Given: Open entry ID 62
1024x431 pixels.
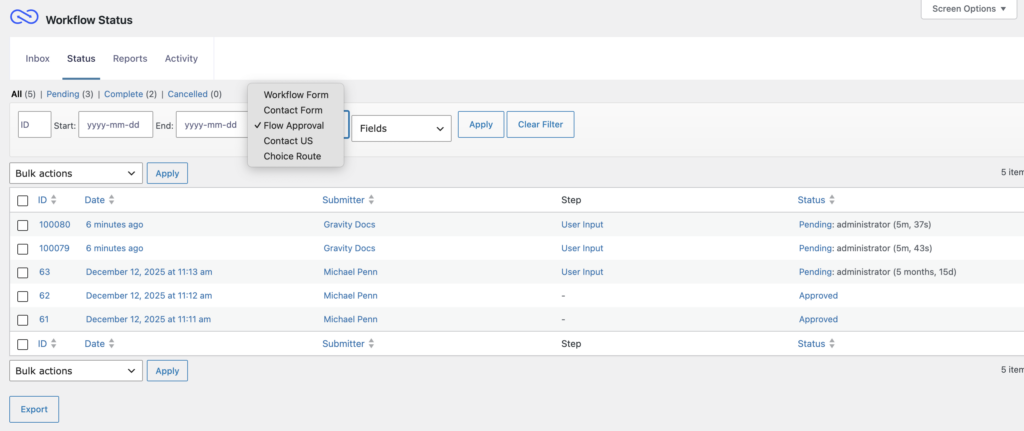Looking at the screenshot, I should click(44, 296).
